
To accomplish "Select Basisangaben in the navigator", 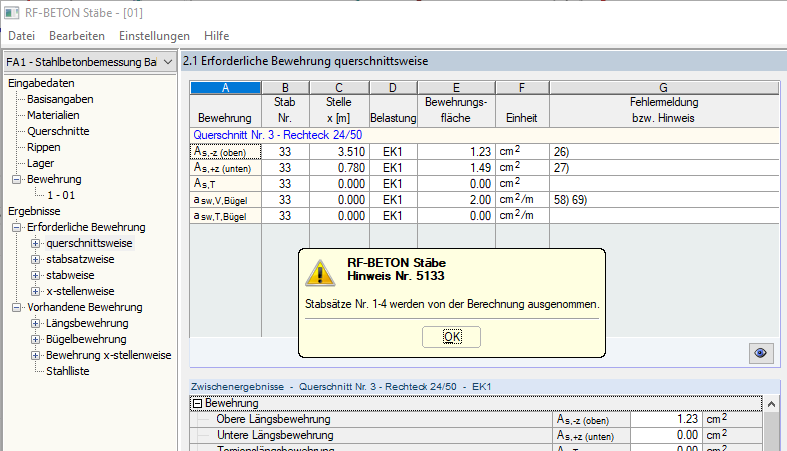I will (60, 99).
